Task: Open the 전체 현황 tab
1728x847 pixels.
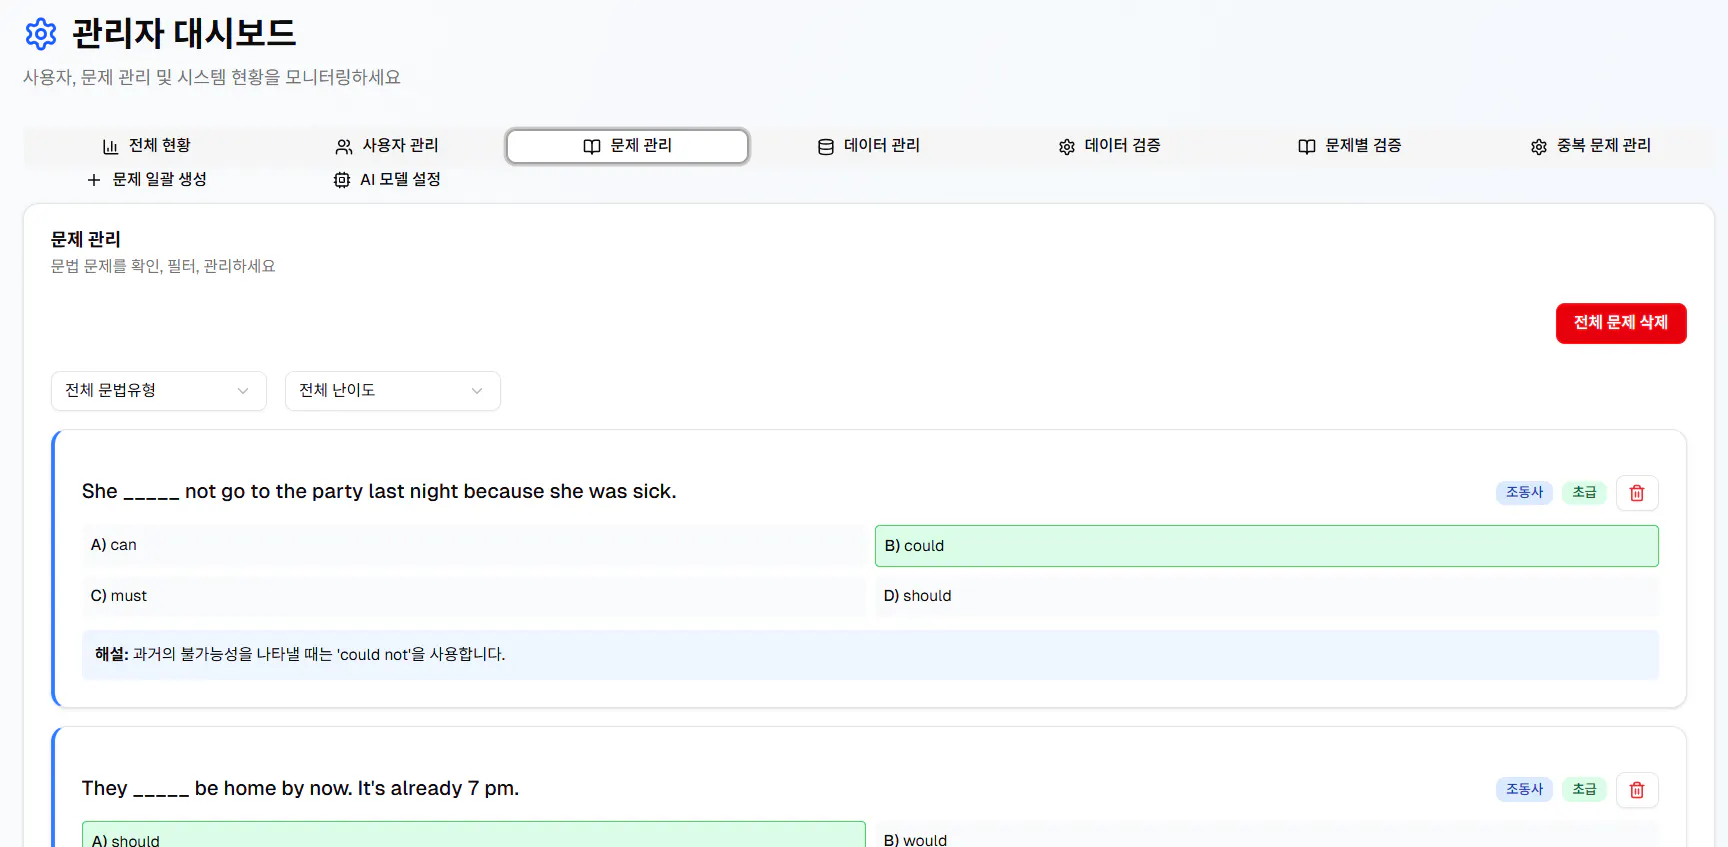Action: pos(146,146)
